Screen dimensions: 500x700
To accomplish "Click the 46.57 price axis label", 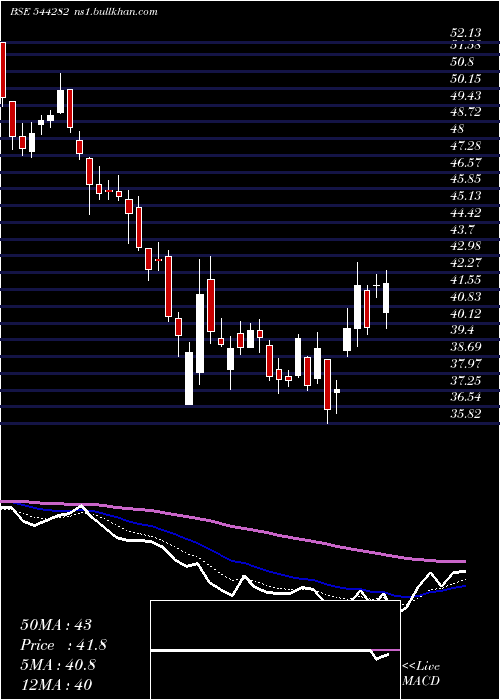I will [466, 162].
